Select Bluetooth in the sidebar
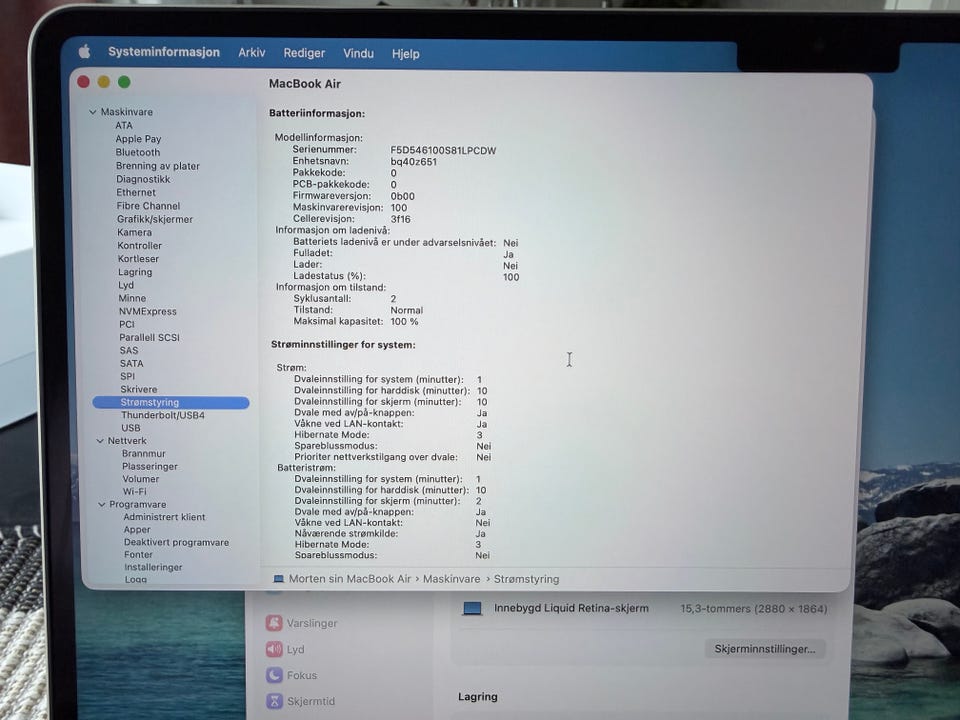Viewport: 960px width, 720px height. point(138,152)
